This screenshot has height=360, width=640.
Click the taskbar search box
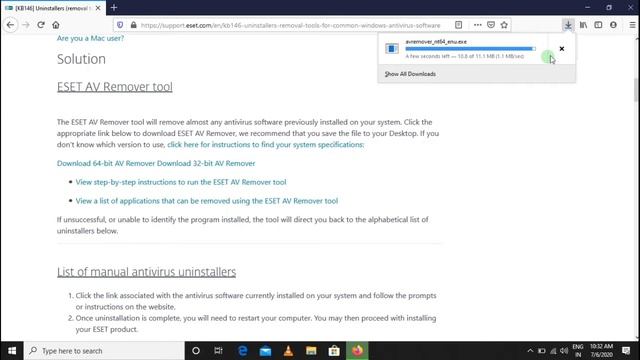[x=104, y=351]
